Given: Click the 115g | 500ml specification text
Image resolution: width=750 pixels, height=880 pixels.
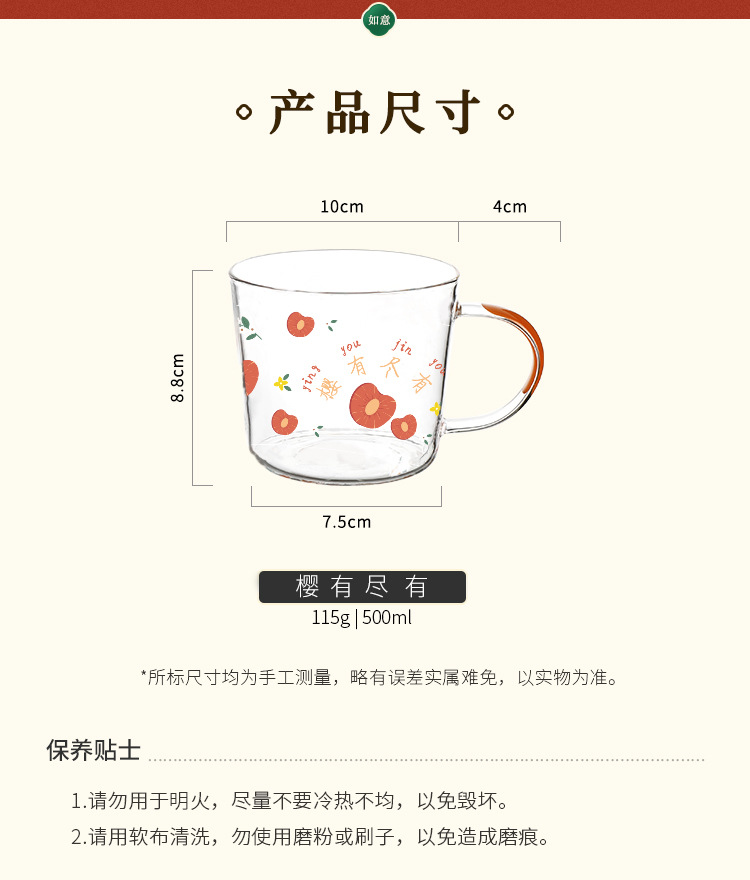Looking at the screenshot, I should [x=362, y=618].
